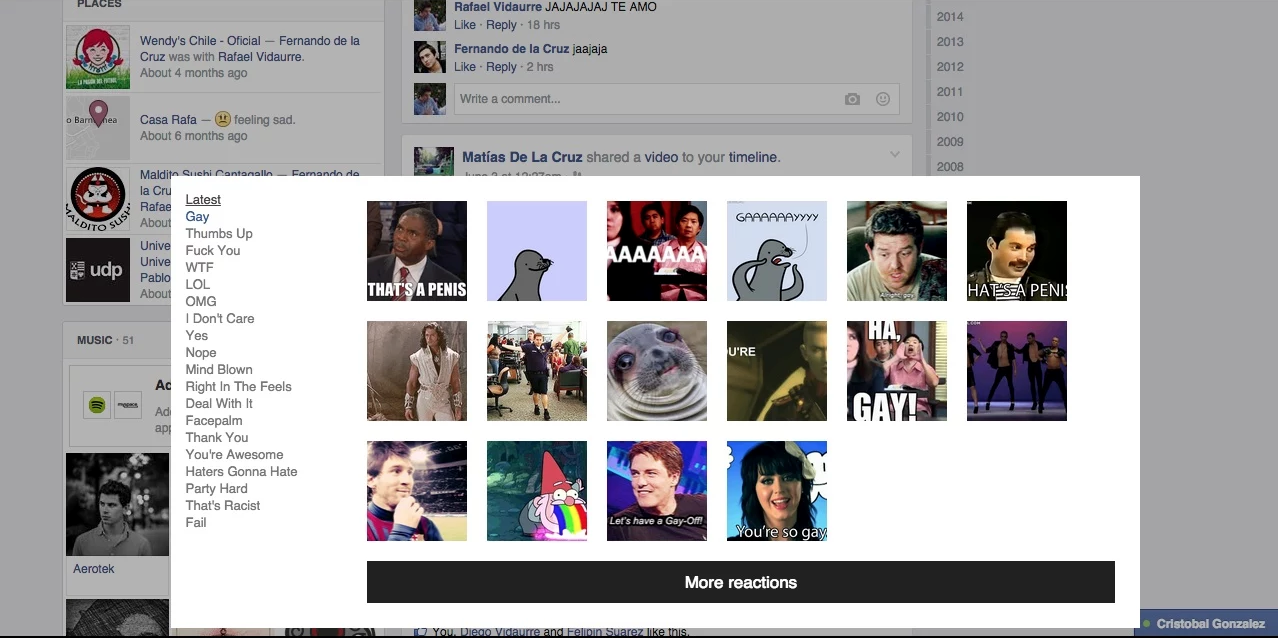
Task: Open the Aerotek music page
Action: [x=94, y=569]
